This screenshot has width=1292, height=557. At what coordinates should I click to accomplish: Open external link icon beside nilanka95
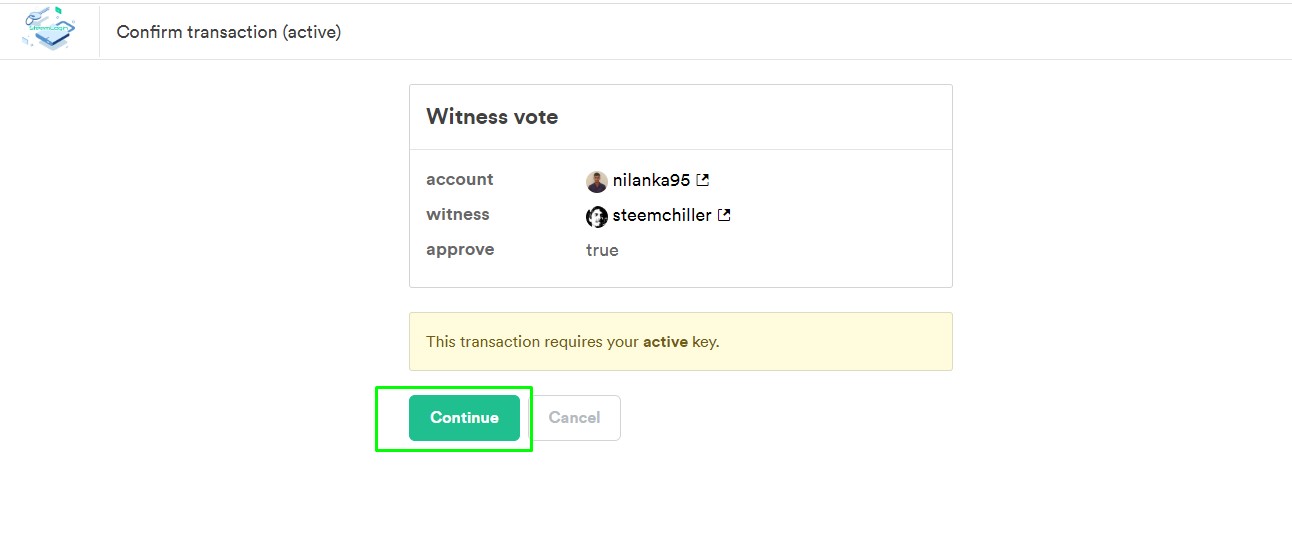(703, 180)
